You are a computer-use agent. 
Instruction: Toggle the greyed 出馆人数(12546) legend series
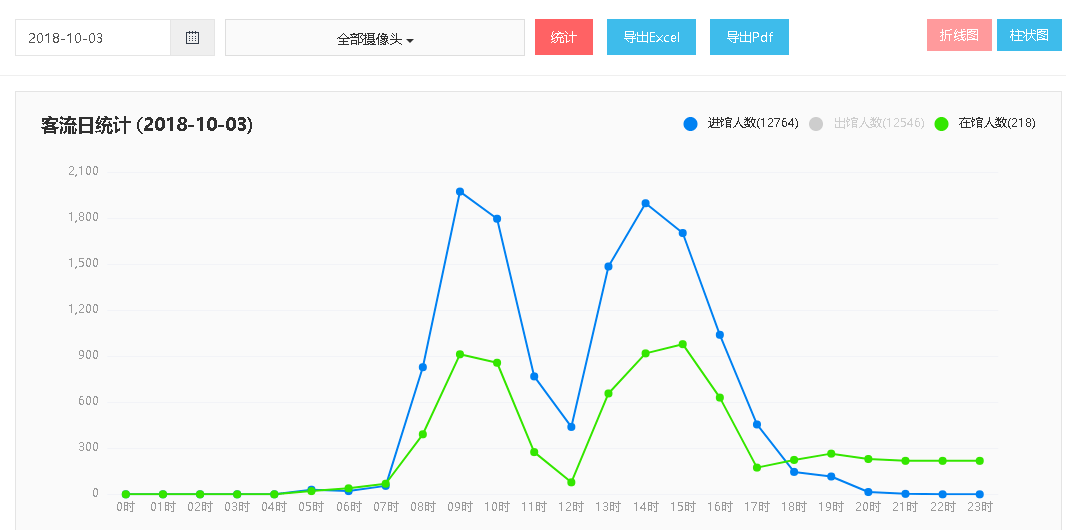pyautogui.click(x=867, y=123)
